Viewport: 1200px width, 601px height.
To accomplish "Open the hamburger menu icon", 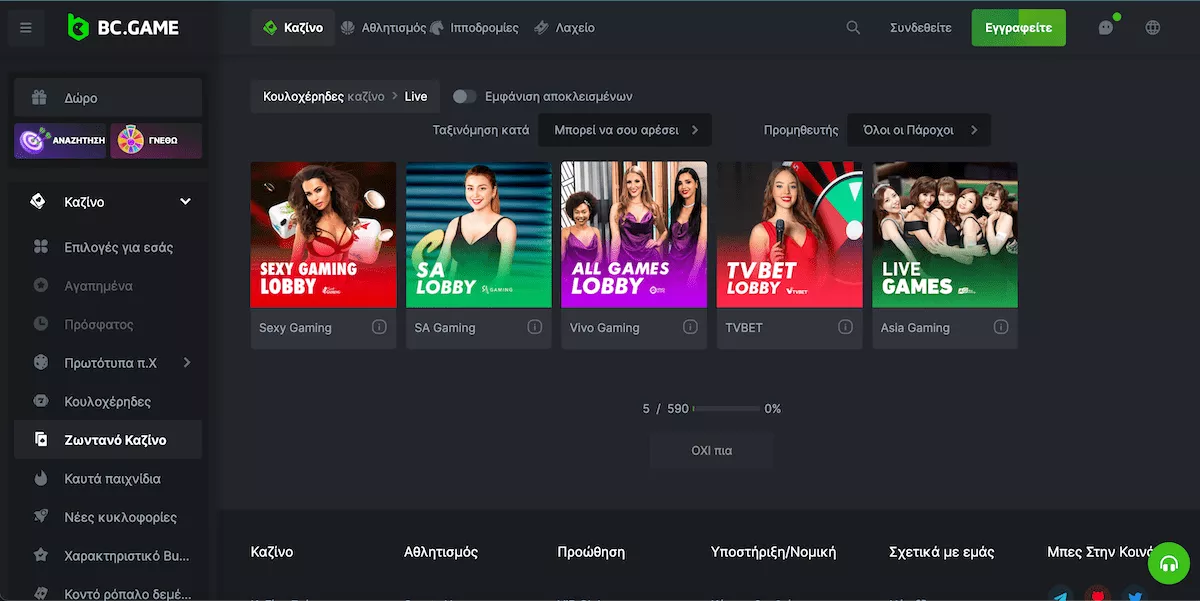I will pos(26,28).
